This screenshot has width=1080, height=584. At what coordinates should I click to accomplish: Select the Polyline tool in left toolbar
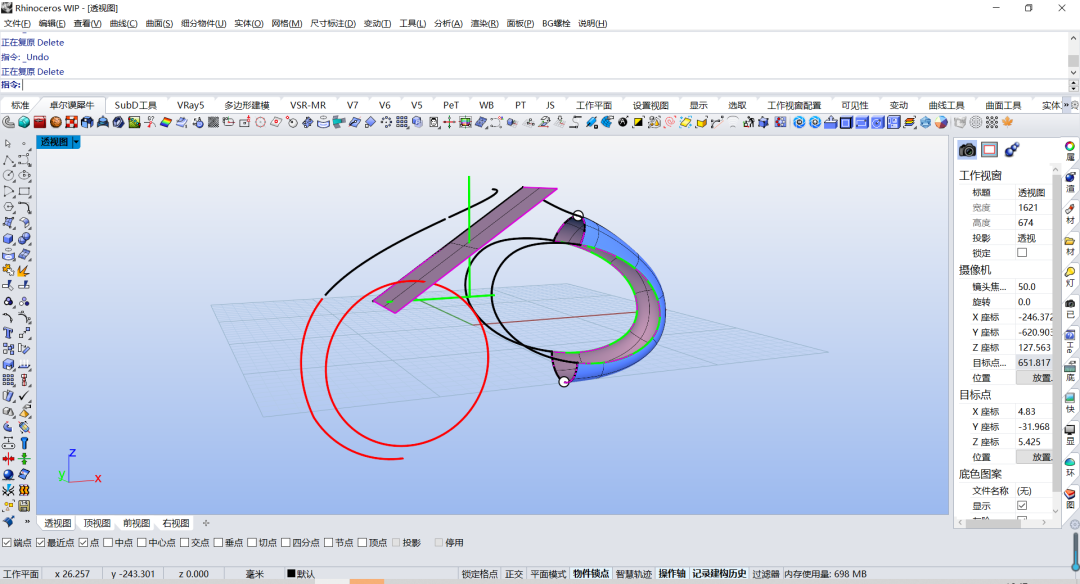pos(8,160)
